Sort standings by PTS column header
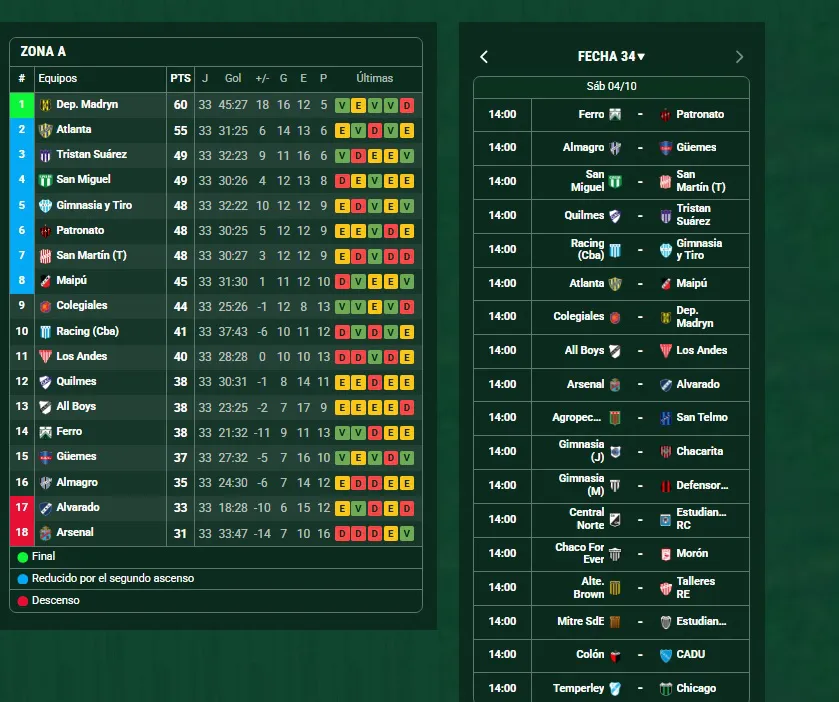 pyautogui.click(x=180, y=78)
